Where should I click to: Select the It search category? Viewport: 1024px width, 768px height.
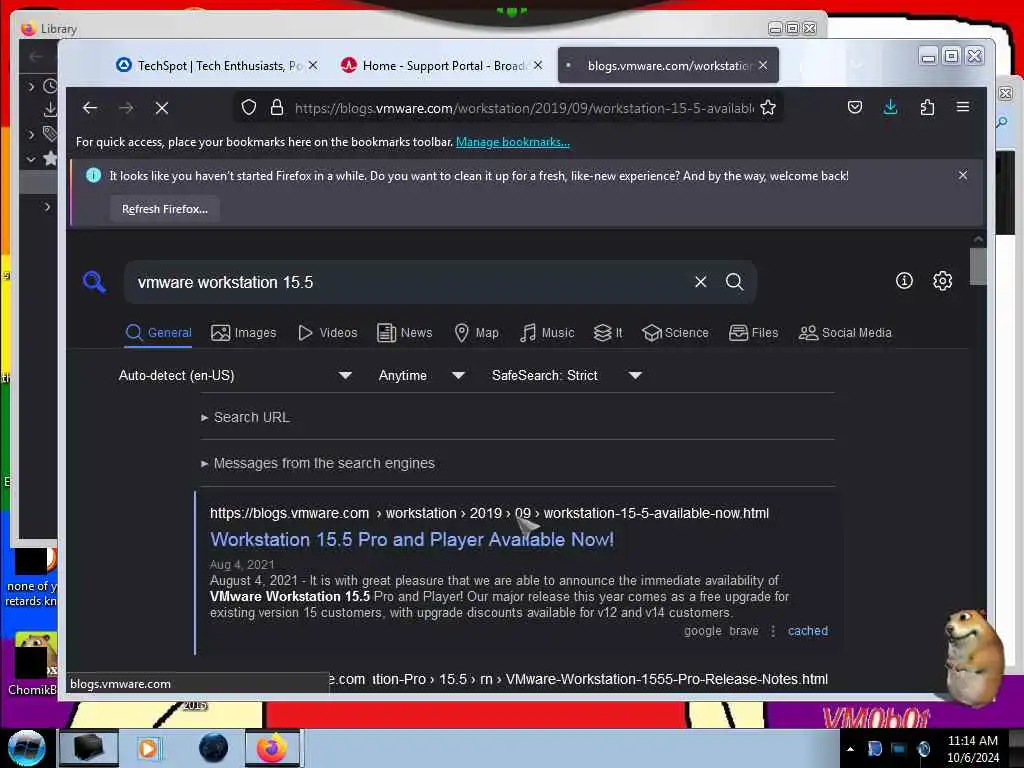click(607, 333)
